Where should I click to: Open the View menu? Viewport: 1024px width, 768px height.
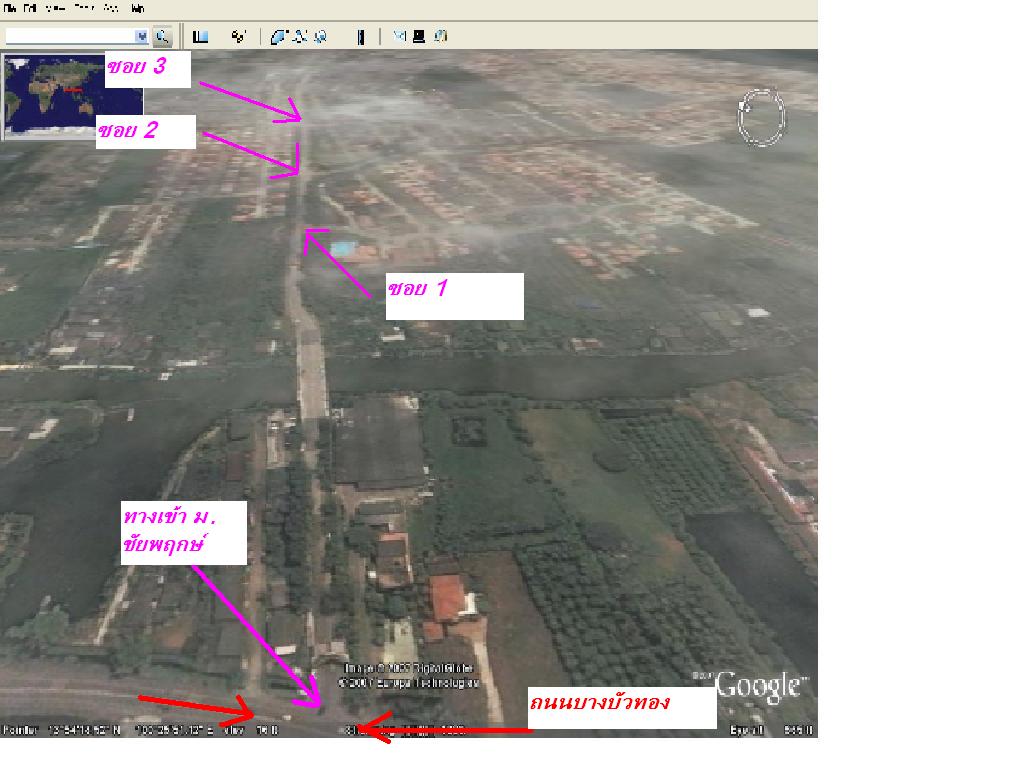pos(56,8)
